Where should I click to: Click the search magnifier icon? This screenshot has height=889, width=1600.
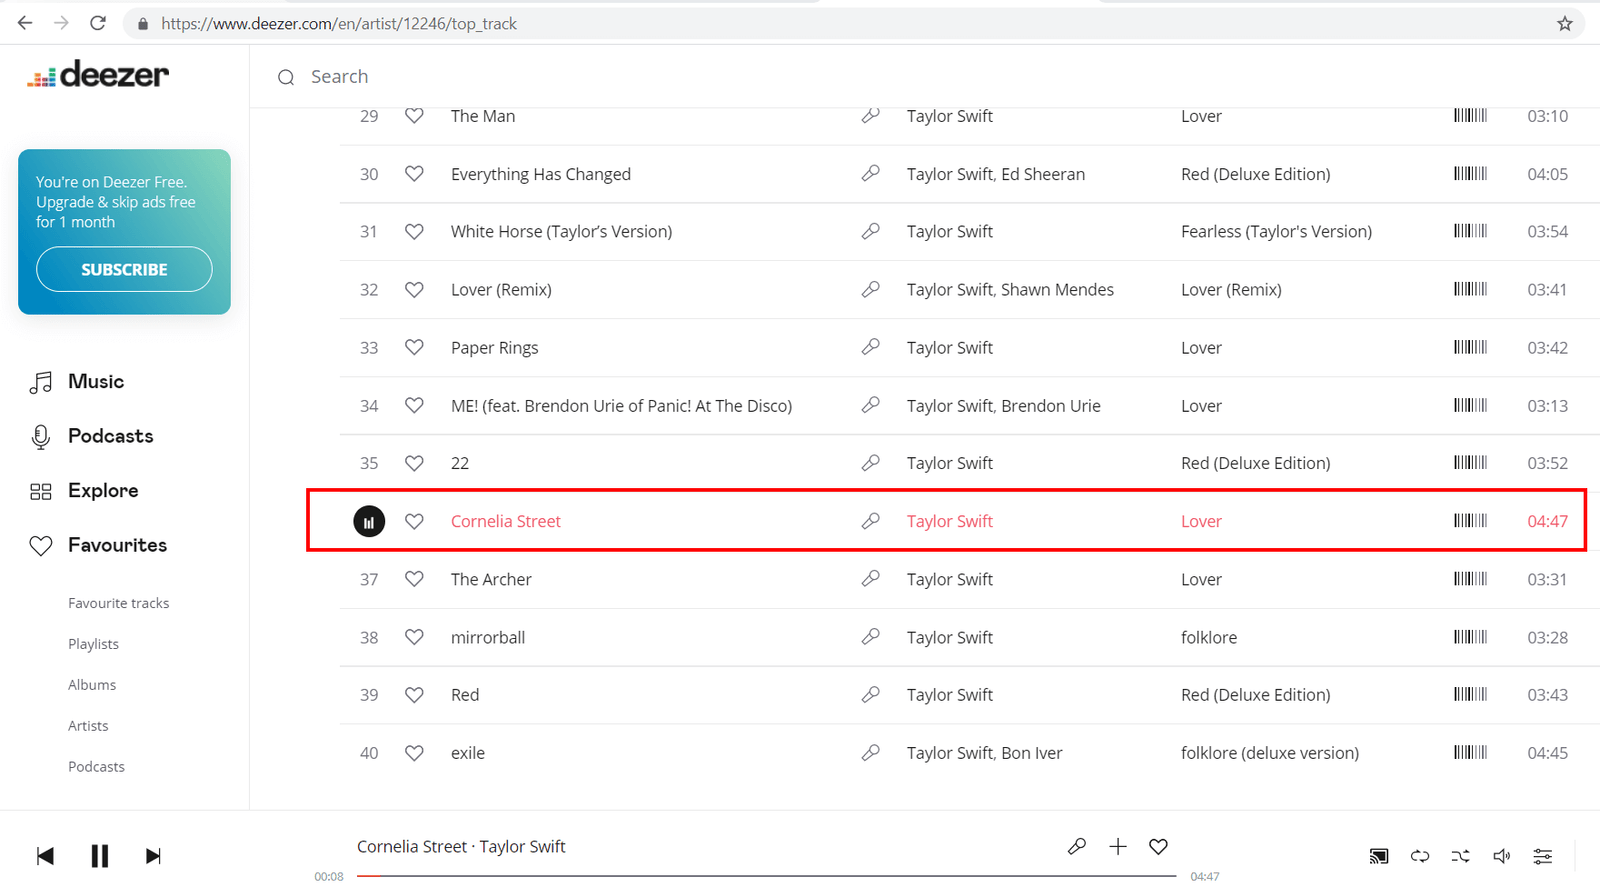click(286, 77)
